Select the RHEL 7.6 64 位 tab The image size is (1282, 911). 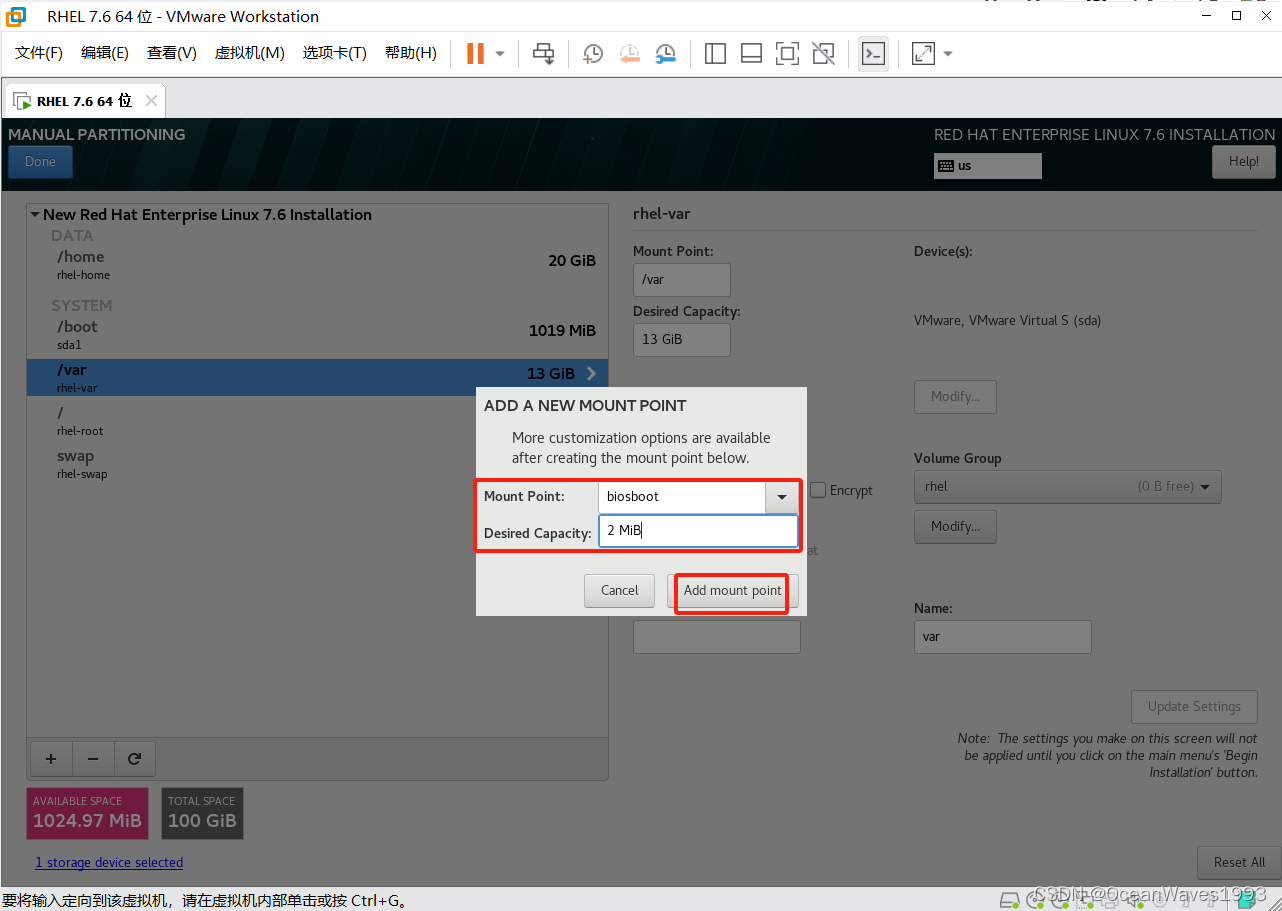pyautogui.click(x=84, y=101)
